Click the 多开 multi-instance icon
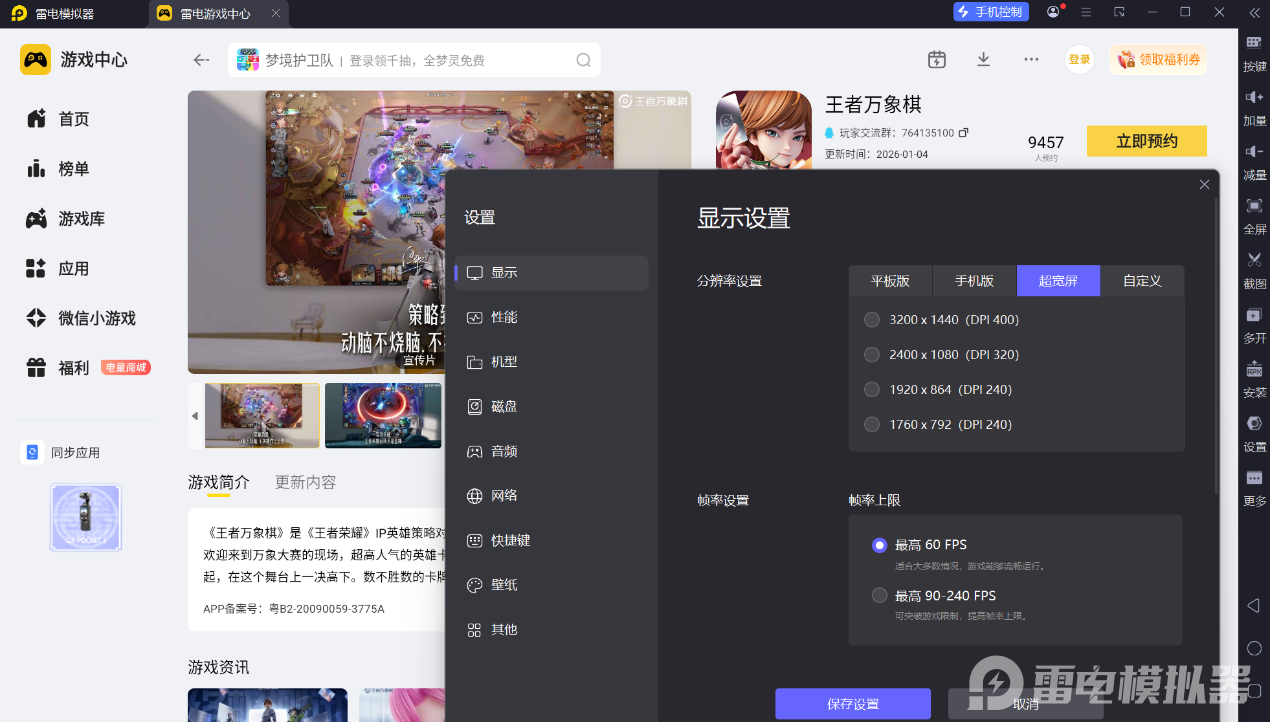Screen dimensions: 1270x722 (x=1254, y=316)
